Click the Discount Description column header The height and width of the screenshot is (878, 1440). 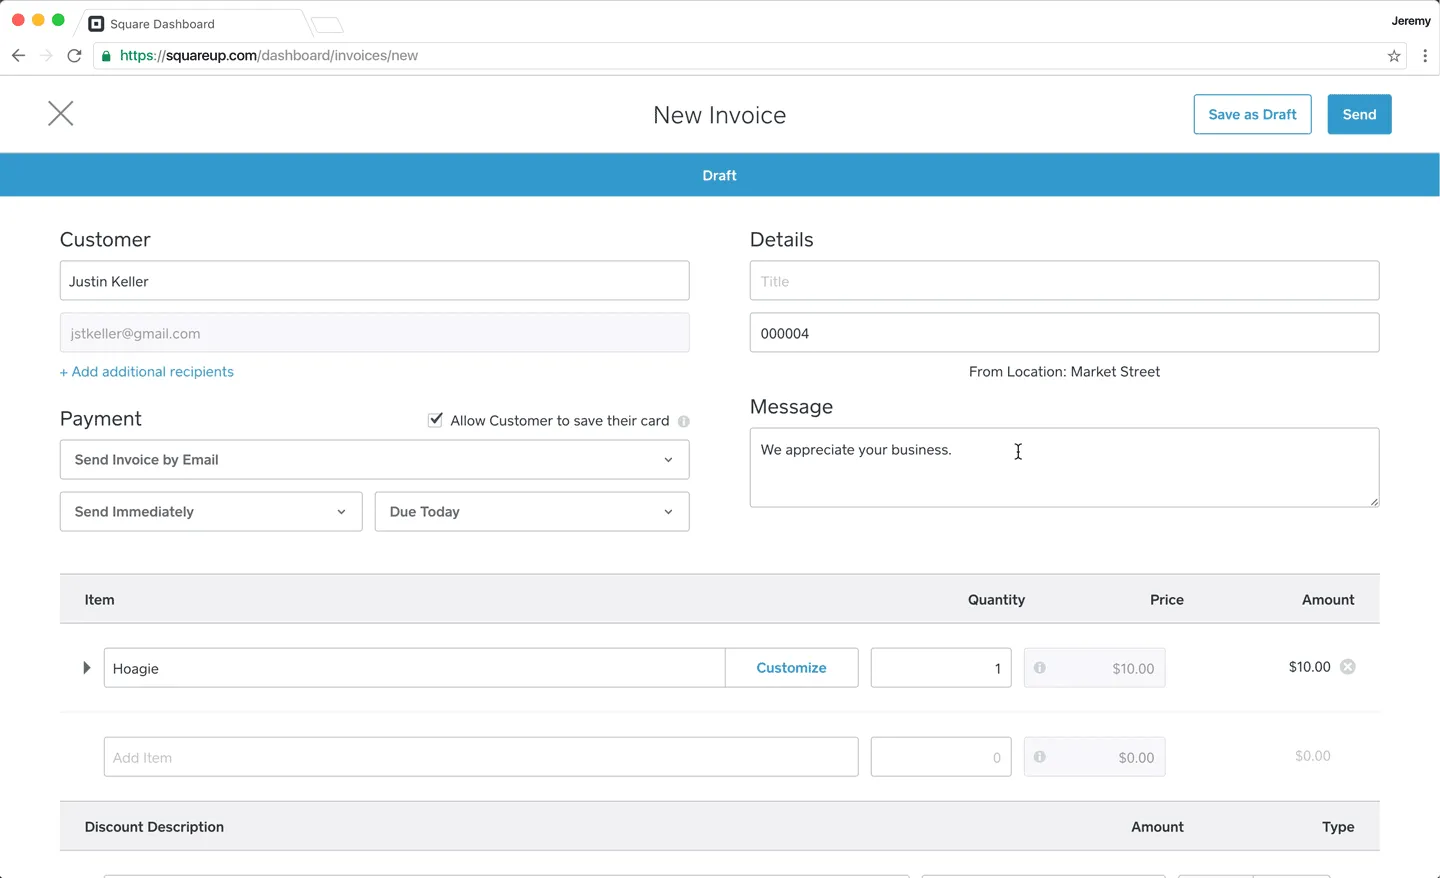(154, 827)
